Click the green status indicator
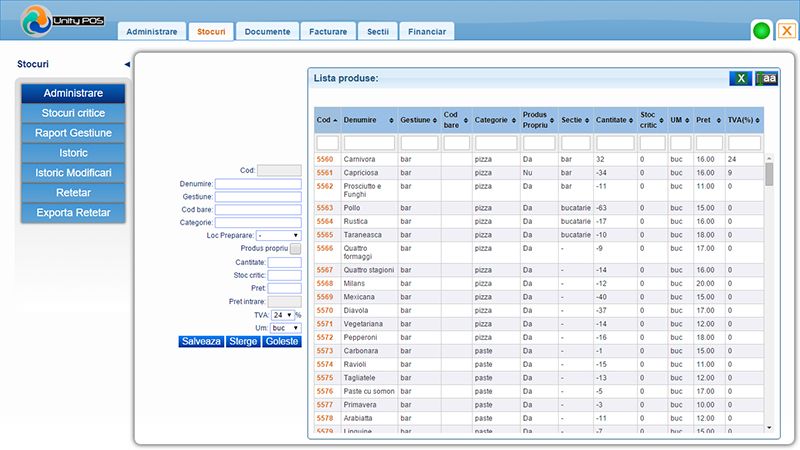Image resolution: width=800 pixels, height=450 pixels. click(x=762, y=31)
